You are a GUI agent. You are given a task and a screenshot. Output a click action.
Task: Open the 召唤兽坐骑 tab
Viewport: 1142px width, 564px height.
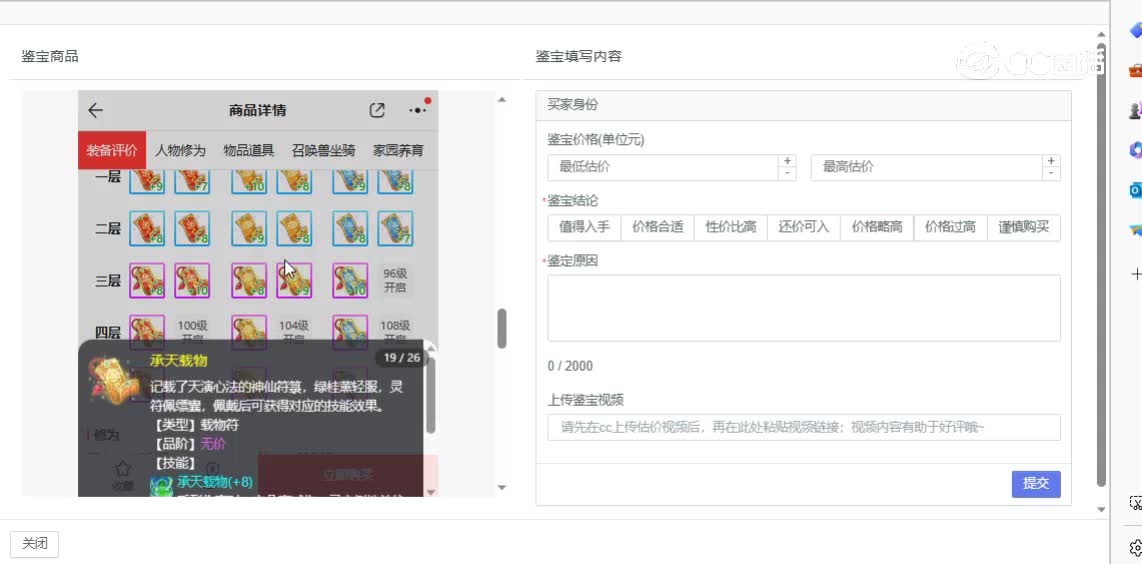[323, 150]
